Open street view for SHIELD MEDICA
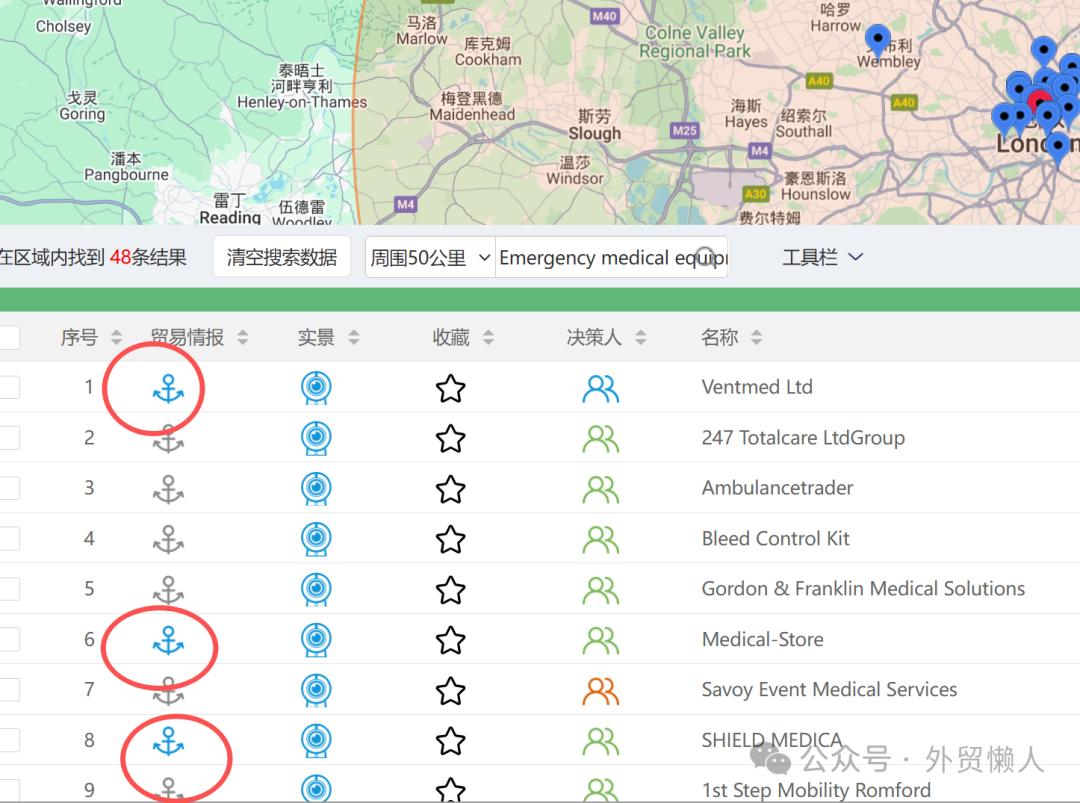The height and width of the screenshot is (803, 1080). click(316, 740)
